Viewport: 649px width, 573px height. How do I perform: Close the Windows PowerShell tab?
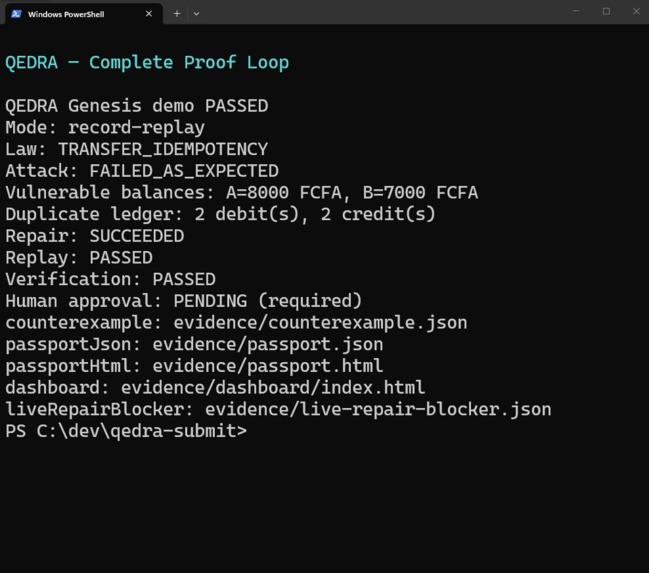click(x=149, y=14)
